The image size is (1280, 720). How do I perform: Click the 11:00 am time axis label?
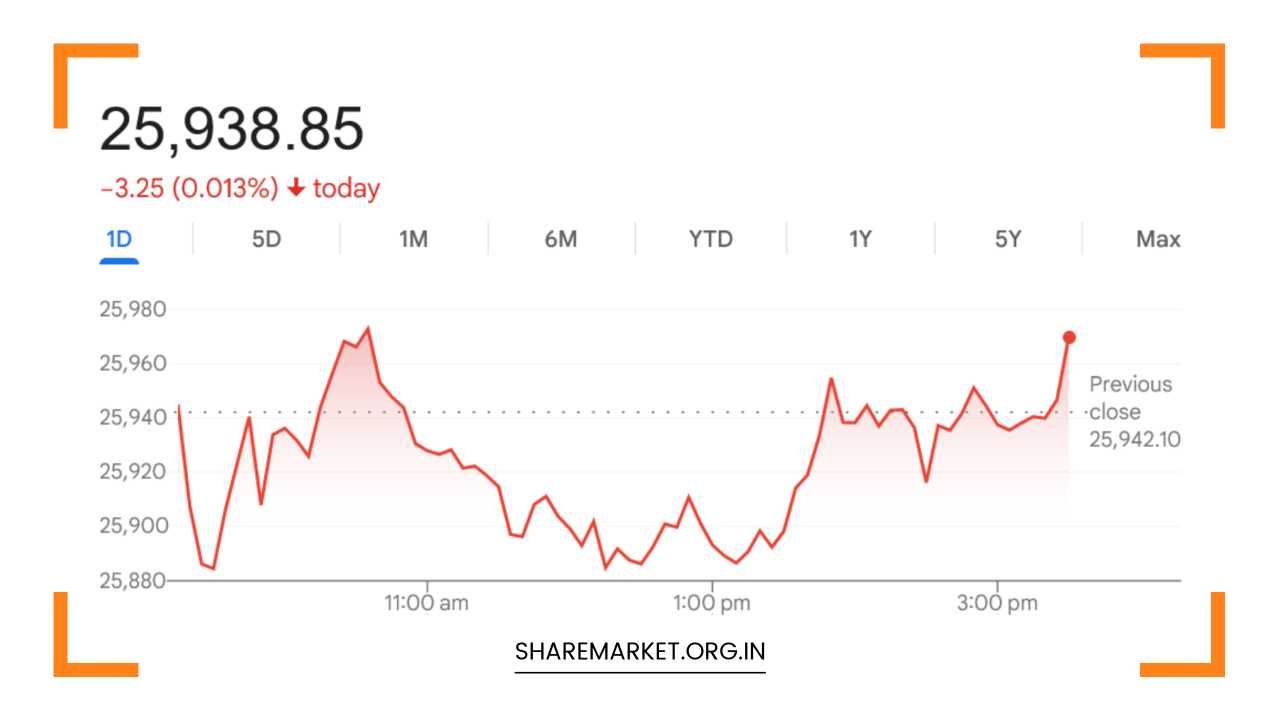click(x=427, y=603)
